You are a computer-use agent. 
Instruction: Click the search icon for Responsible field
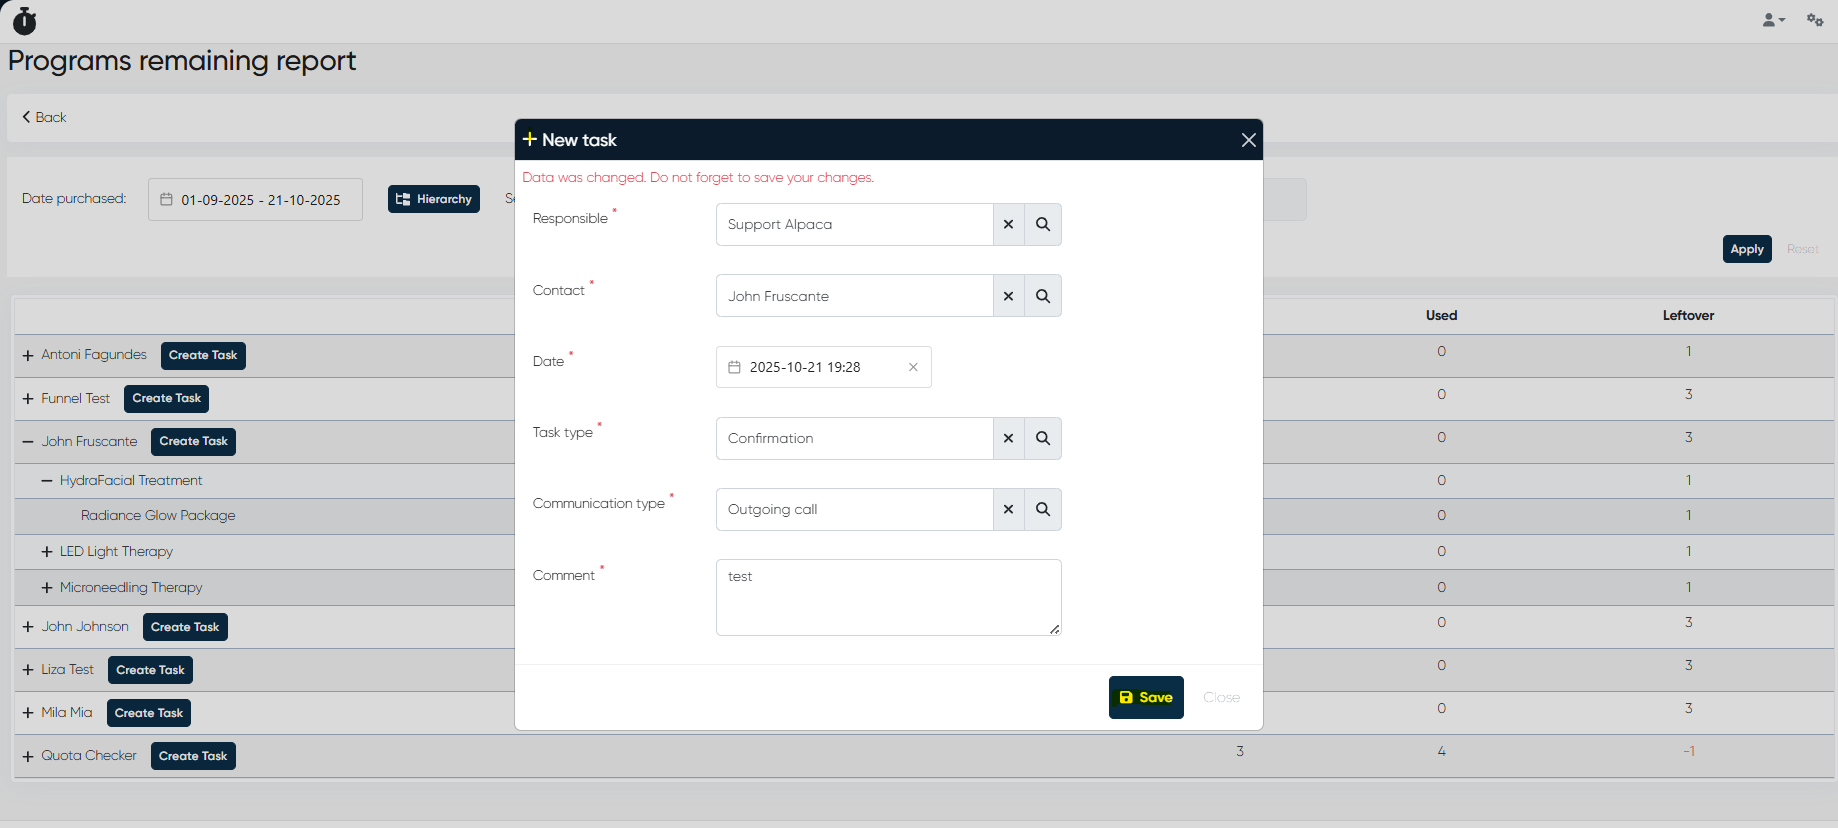click(1042, 224)
